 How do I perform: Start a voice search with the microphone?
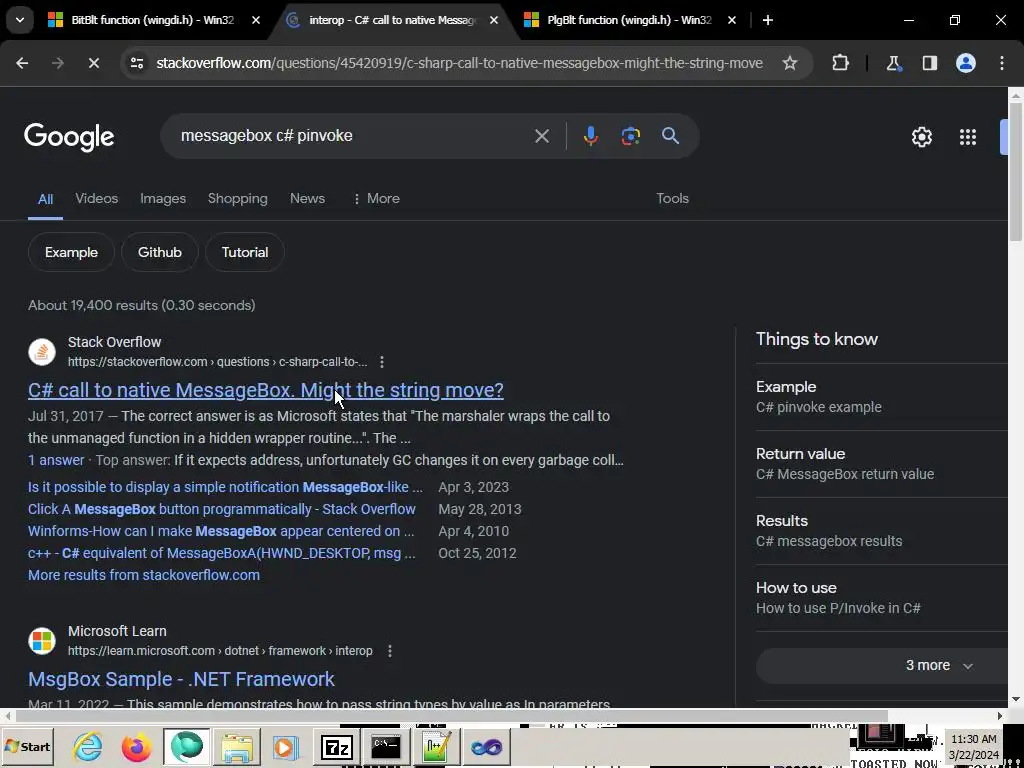point(590,136)
